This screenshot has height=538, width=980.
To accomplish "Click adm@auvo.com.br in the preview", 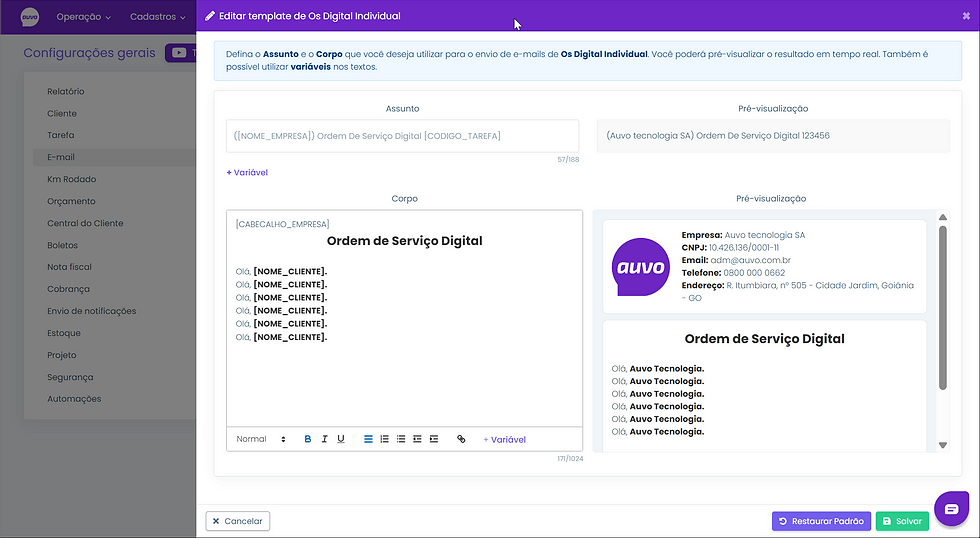I will (751, 260).
